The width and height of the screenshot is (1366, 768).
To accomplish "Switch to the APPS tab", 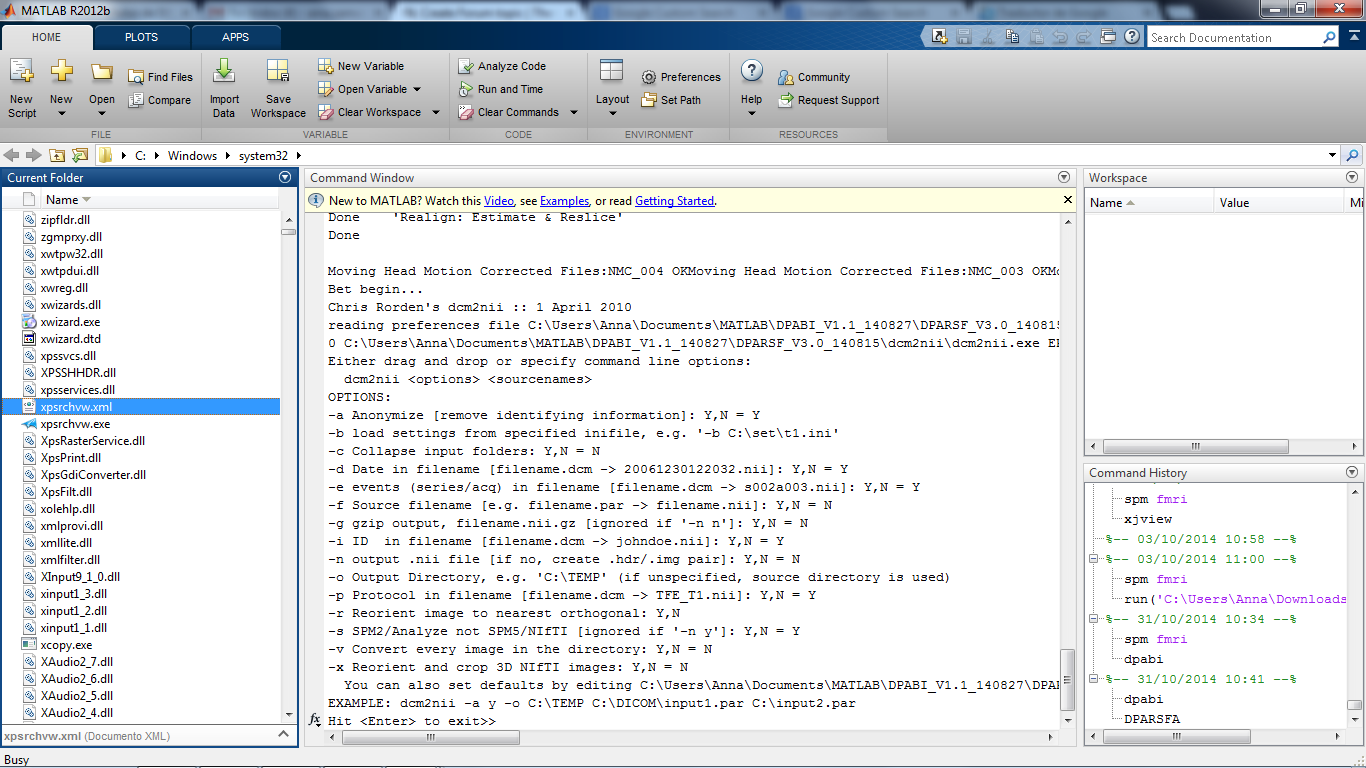I will tap(236, 37).
